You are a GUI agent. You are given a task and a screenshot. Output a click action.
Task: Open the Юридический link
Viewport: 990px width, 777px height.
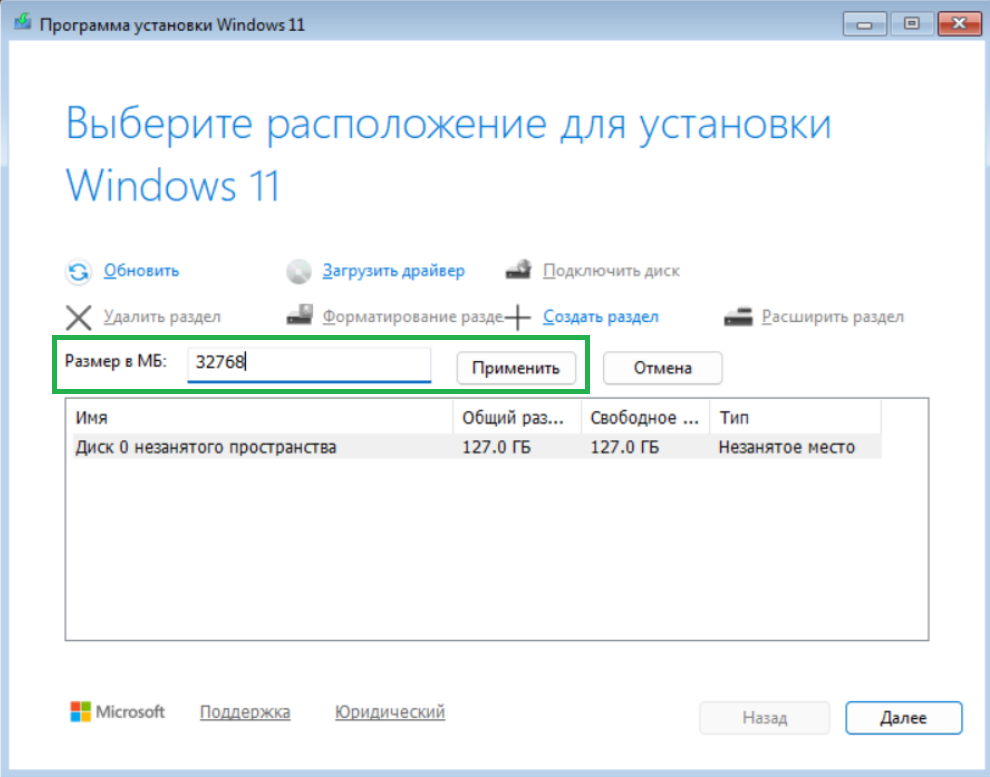coord(390,712)
